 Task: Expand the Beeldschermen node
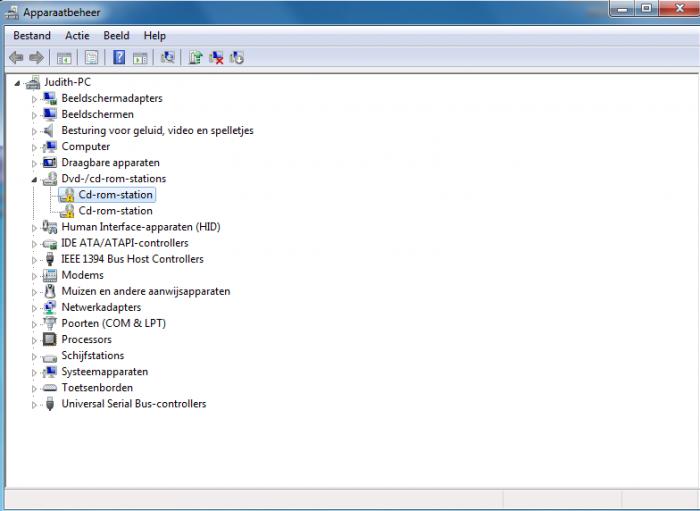tap(34, 115)
